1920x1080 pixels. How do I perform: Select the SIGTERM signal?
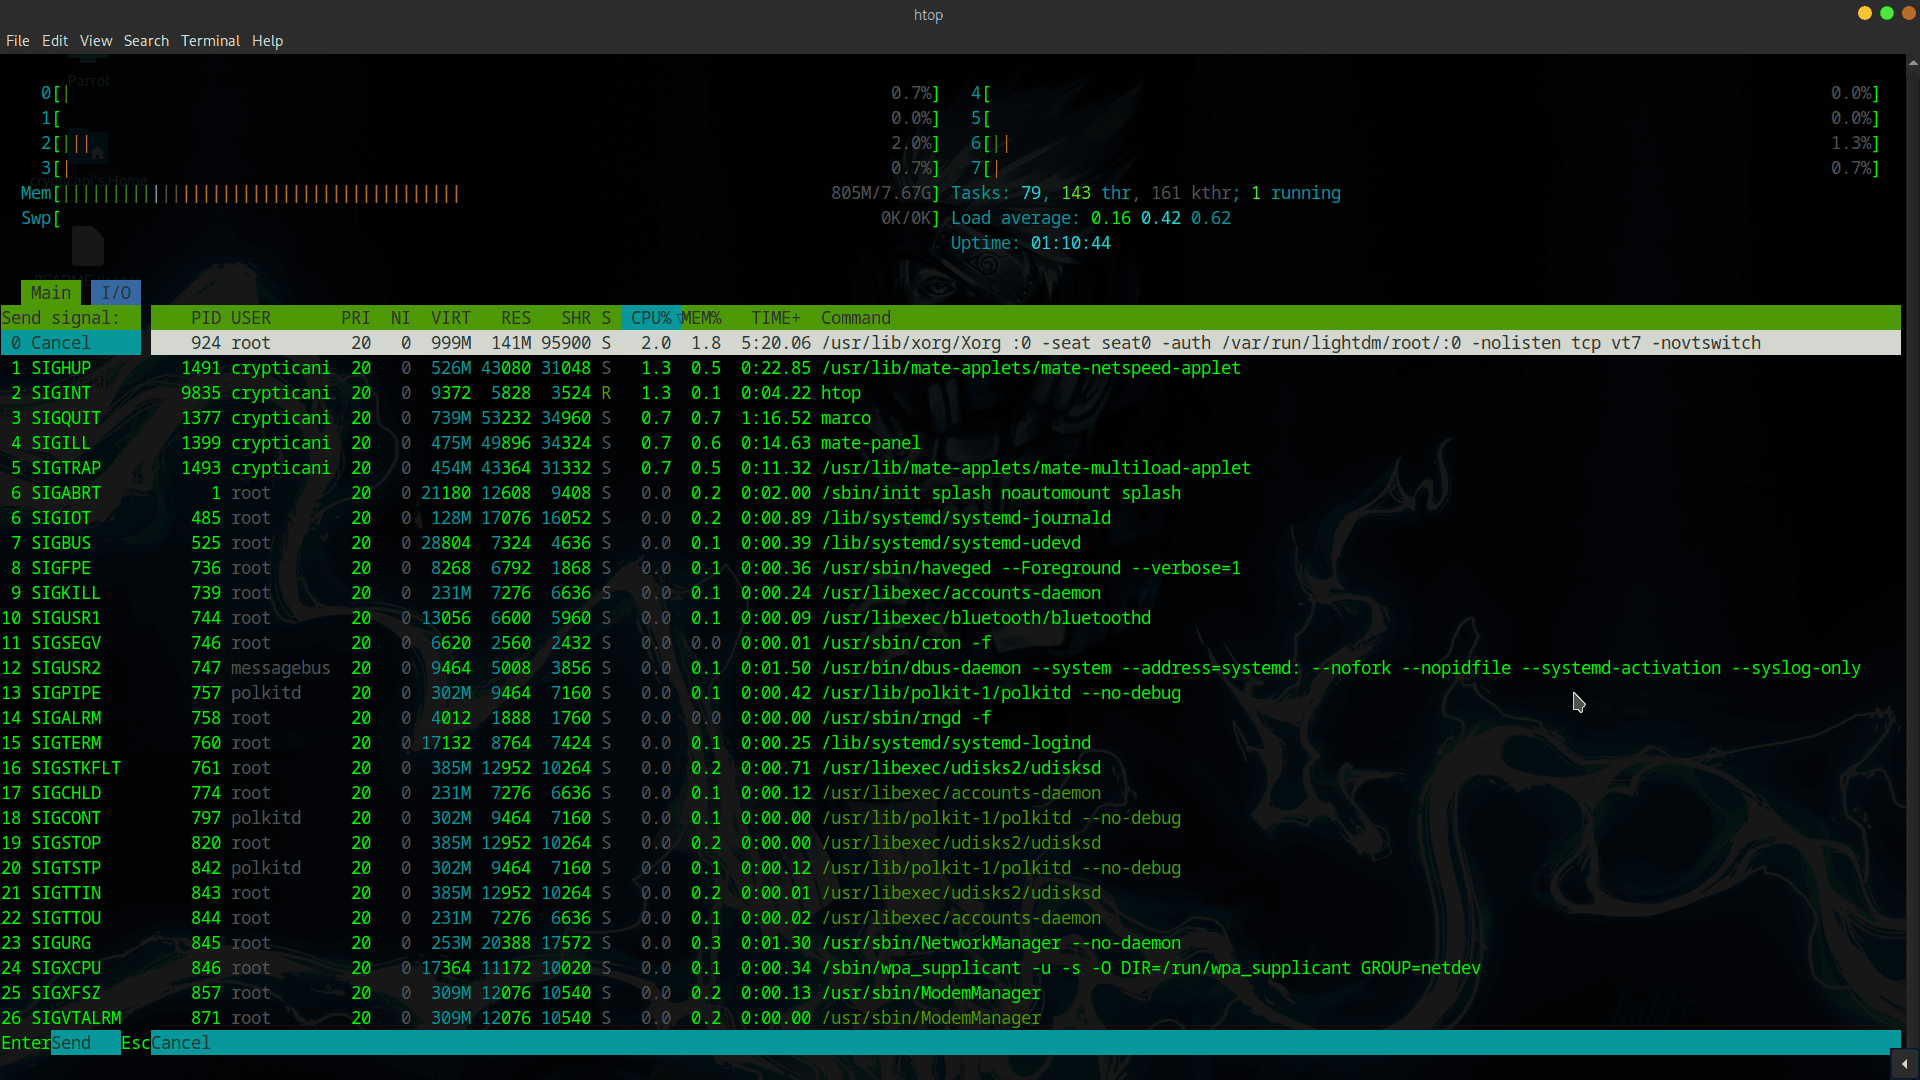click(66, 742)
